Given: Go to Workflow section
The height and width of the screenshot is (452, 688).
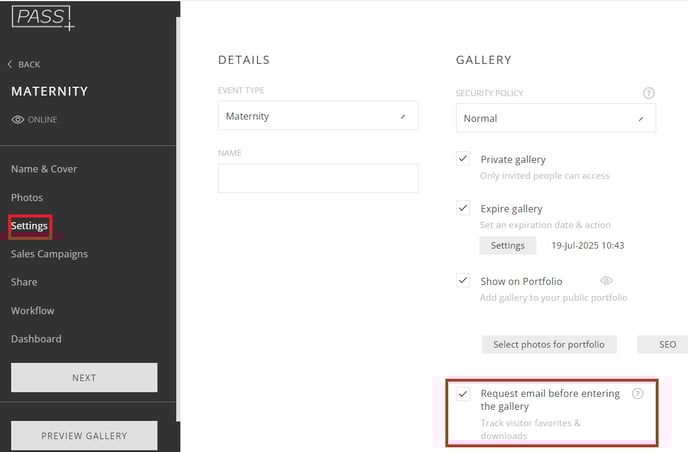Looking at the screenshot, I should tap(33, 311).
